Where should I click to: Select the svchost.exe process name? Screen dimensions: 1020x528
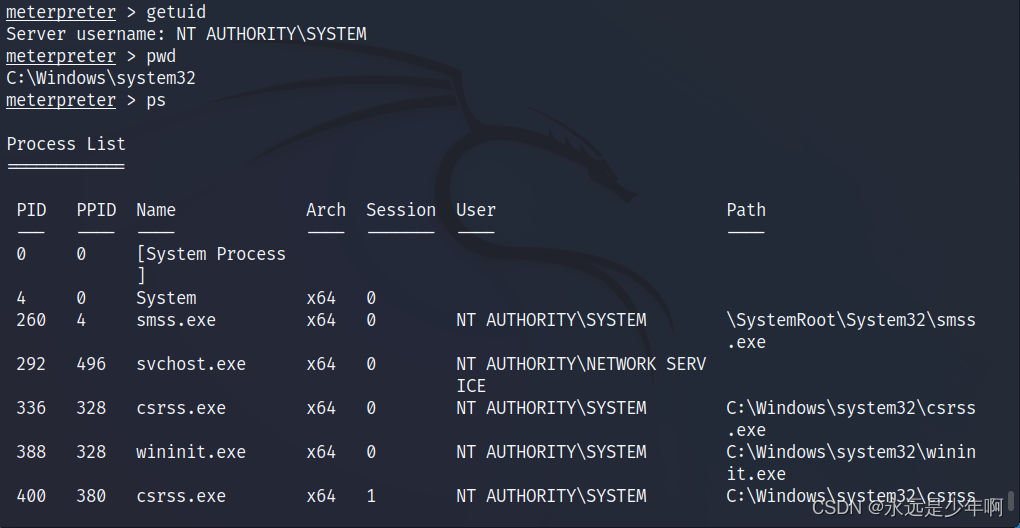tap(191, 364)
